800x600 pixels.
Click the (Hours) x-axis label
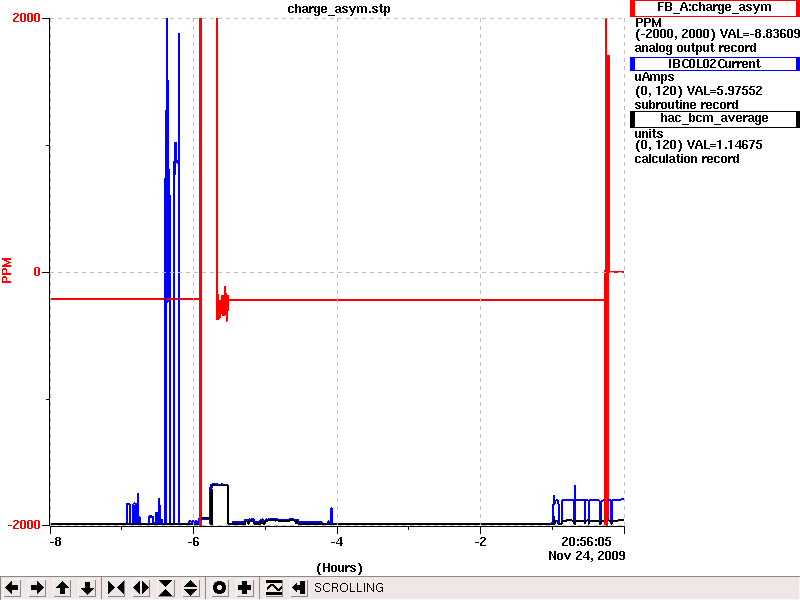[339, 568]
